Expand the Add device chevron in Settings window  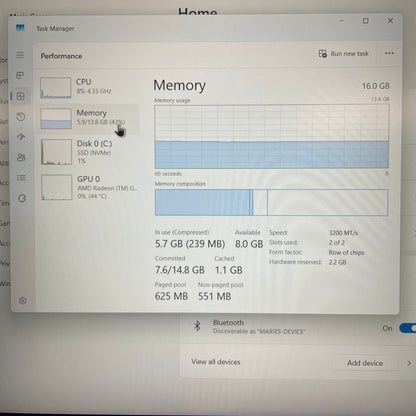click(409, 363)
